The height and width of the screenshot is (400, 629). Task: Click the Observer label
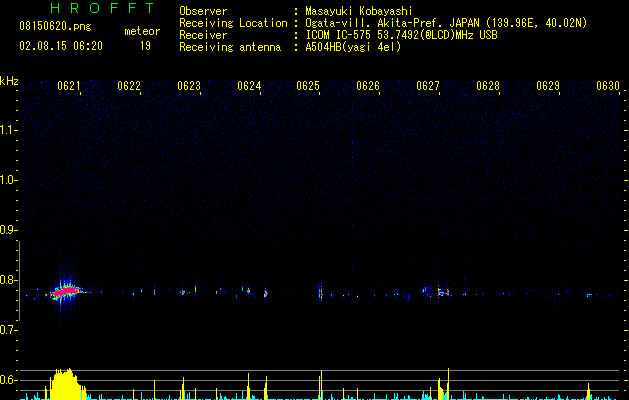pos(203,11)
